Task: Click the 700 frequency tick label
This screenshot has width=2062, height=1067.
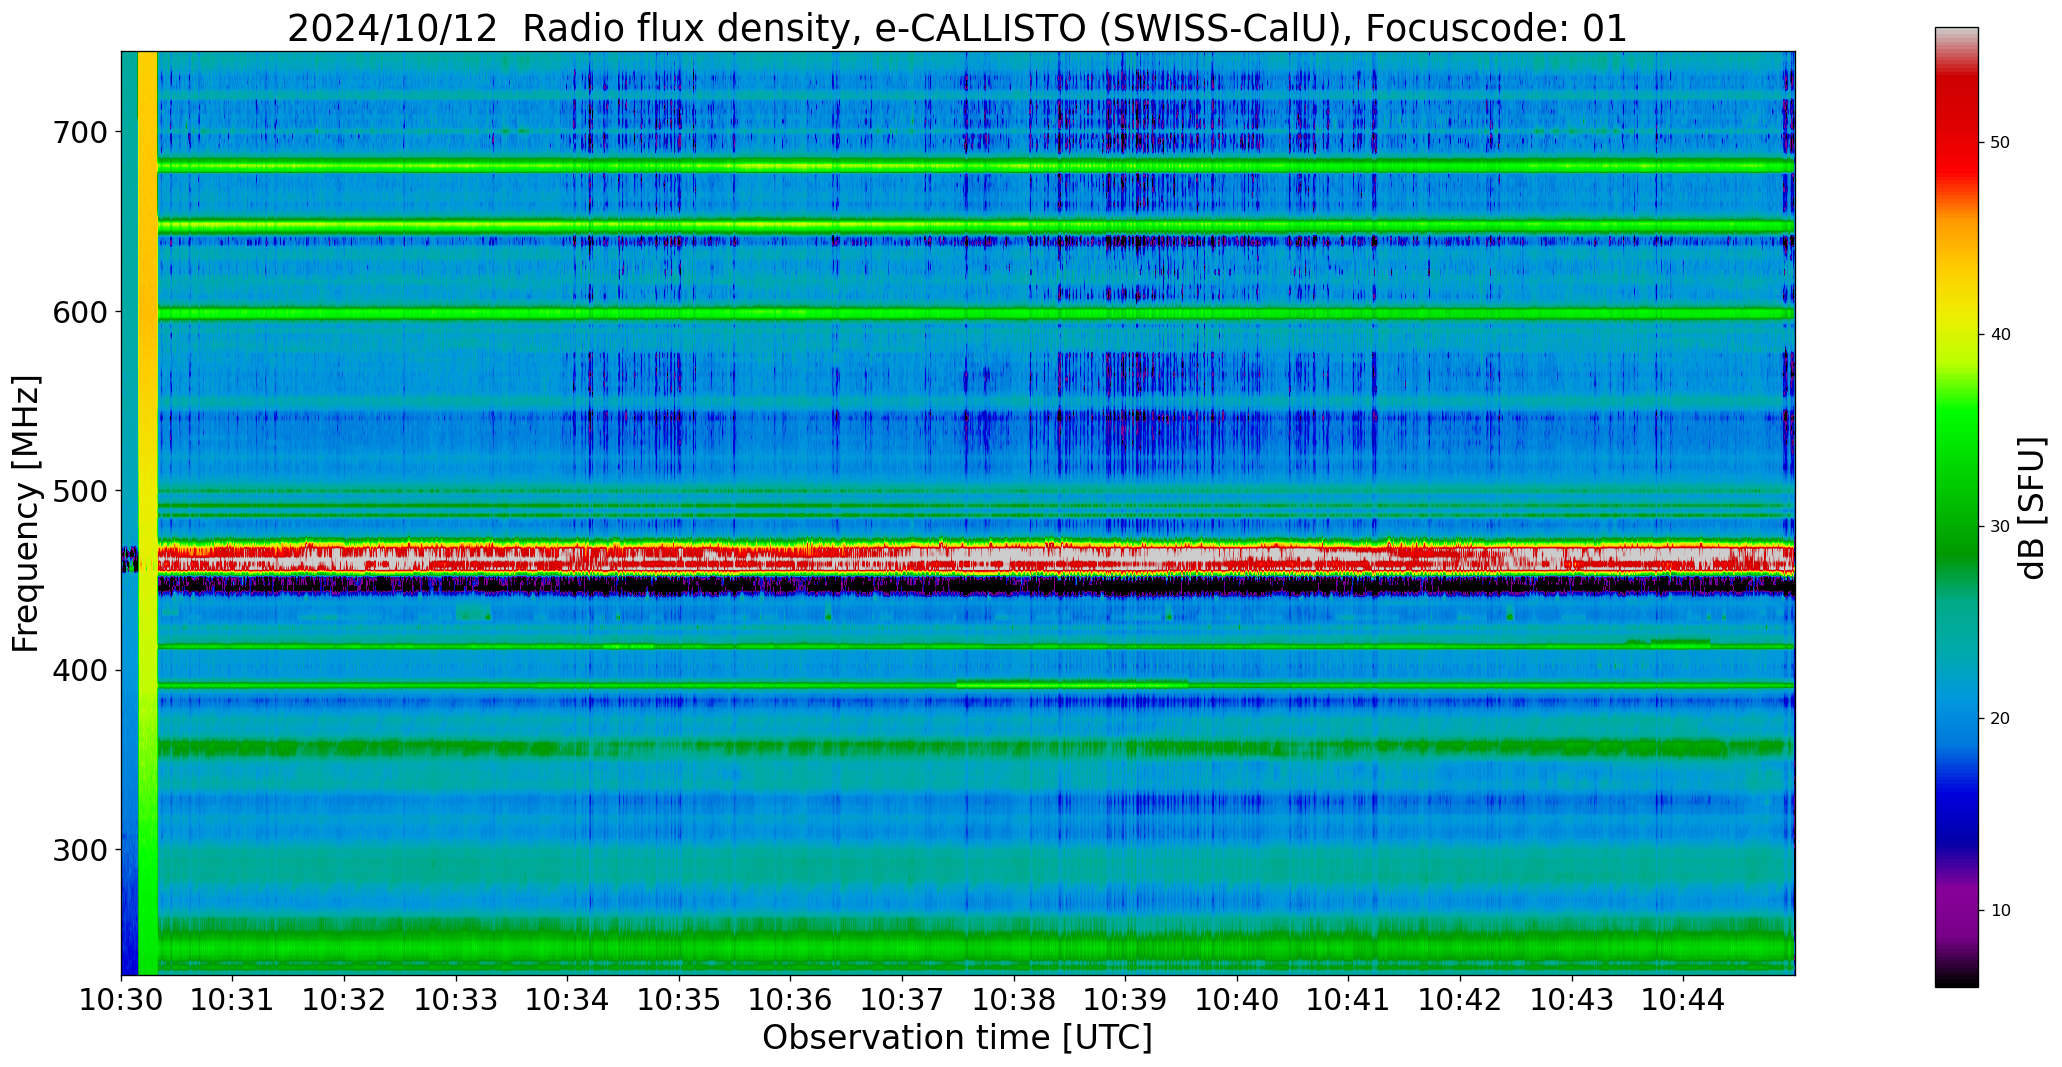Action: pos(80,132)
